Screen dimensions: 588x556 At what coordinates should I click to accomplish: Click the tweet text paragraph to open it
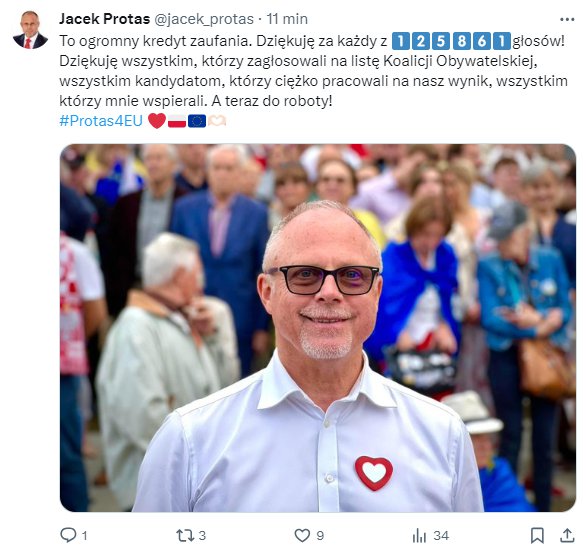313,71
